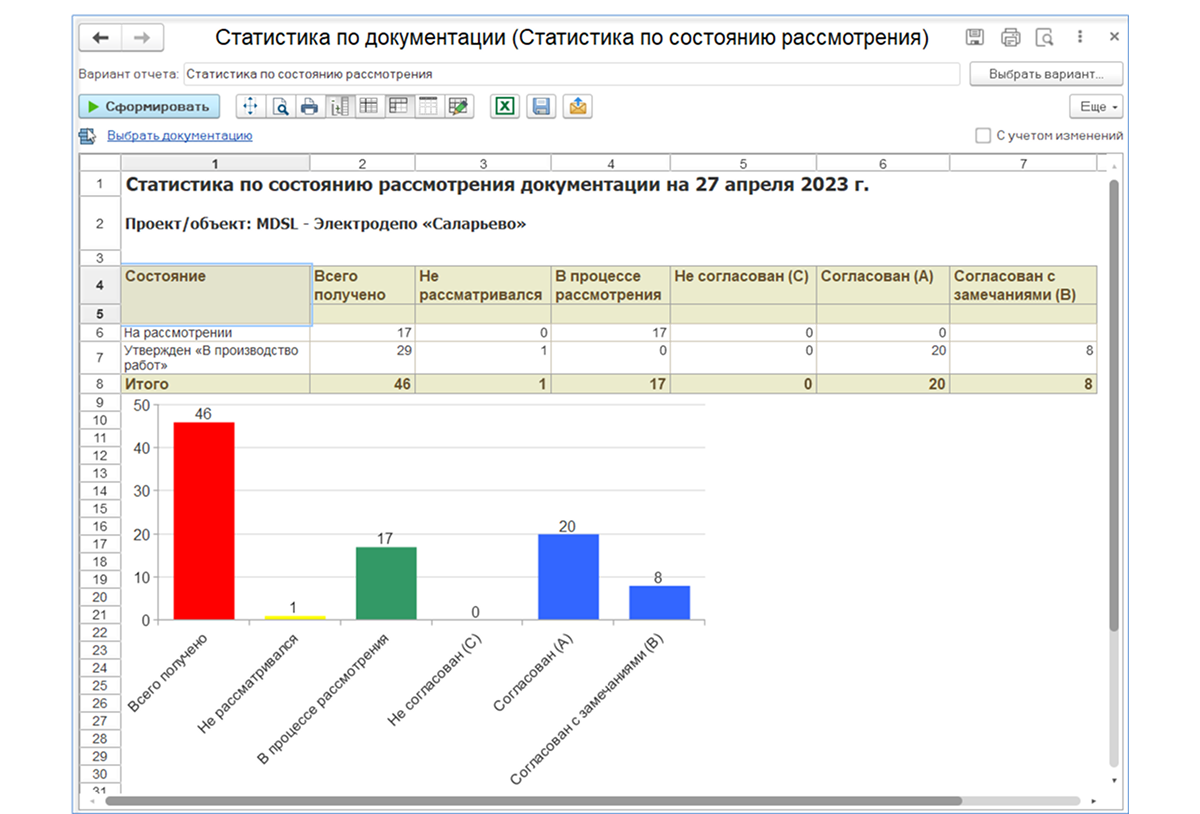Click the toolbar print icon
This screenshot has height=814, width=1200.
click(309, 106)
